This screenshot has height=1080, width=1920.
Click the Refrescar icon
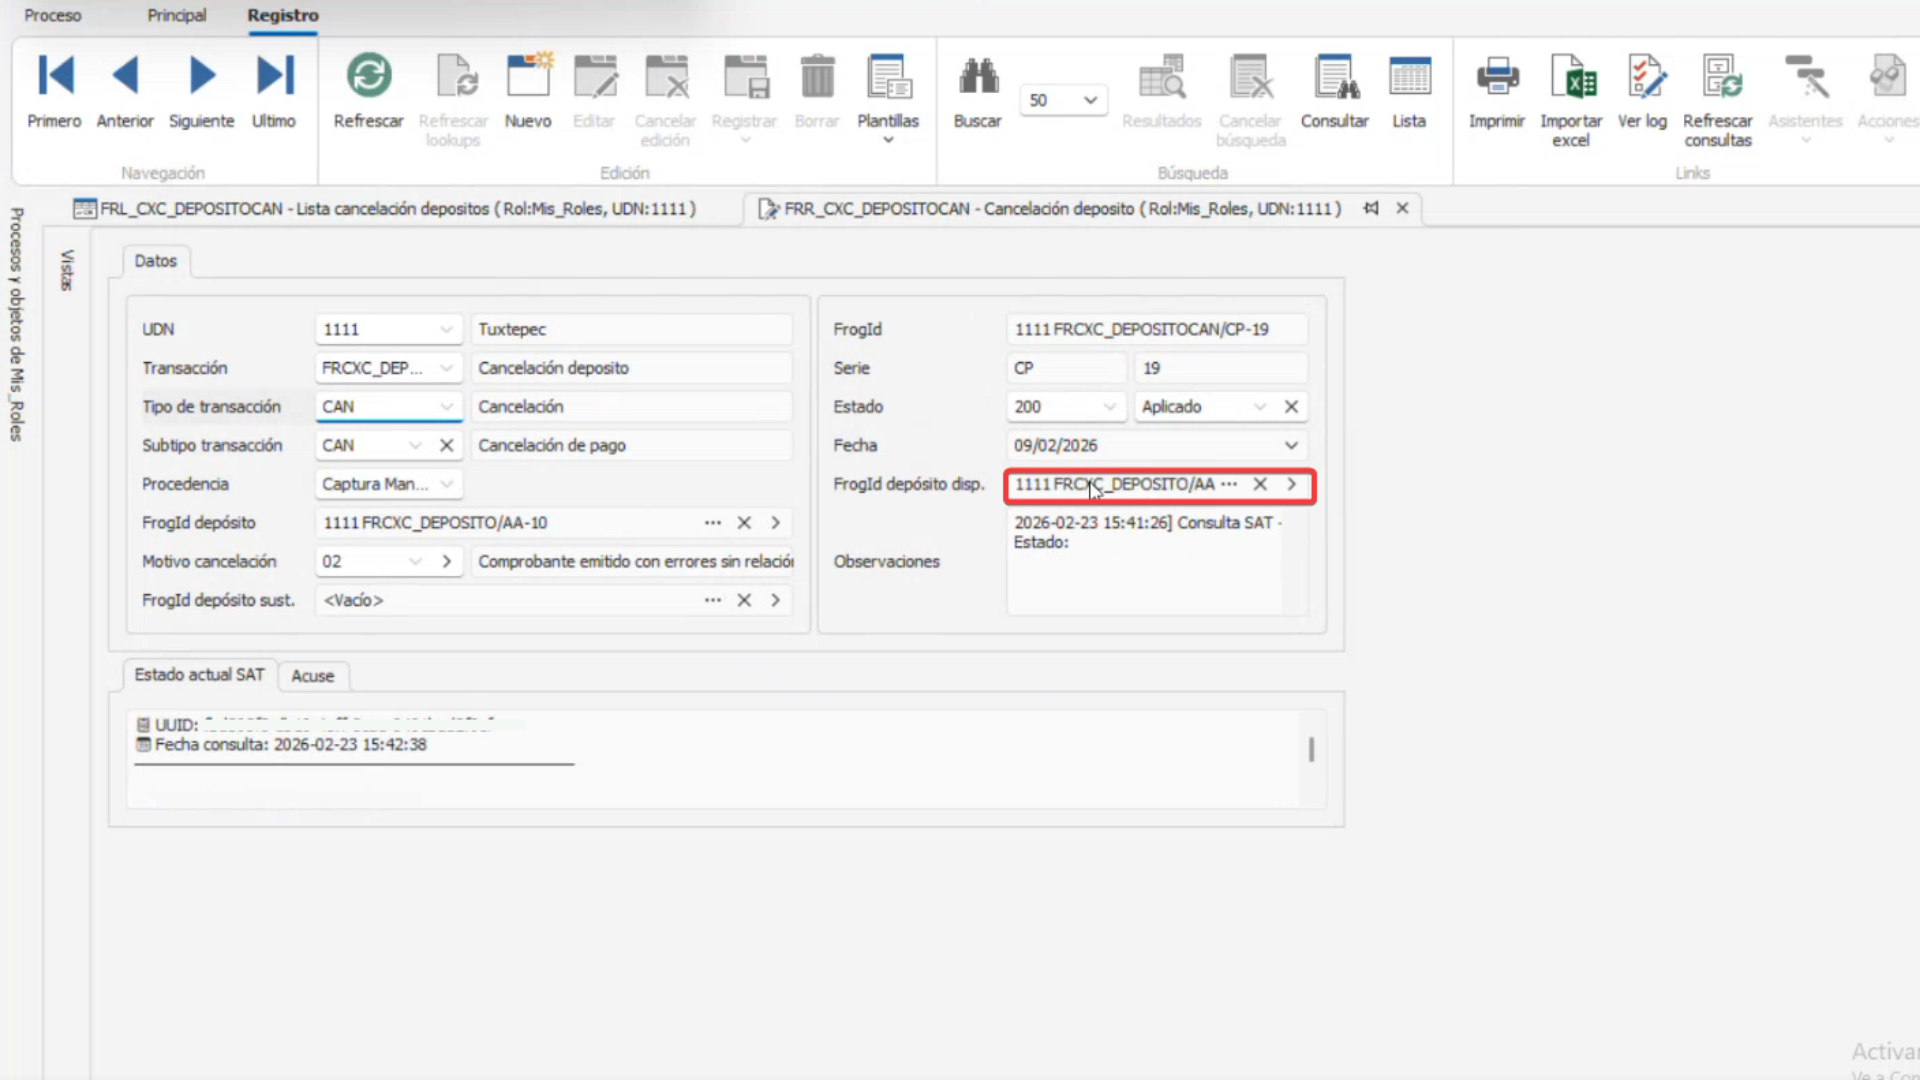[368, 77]
